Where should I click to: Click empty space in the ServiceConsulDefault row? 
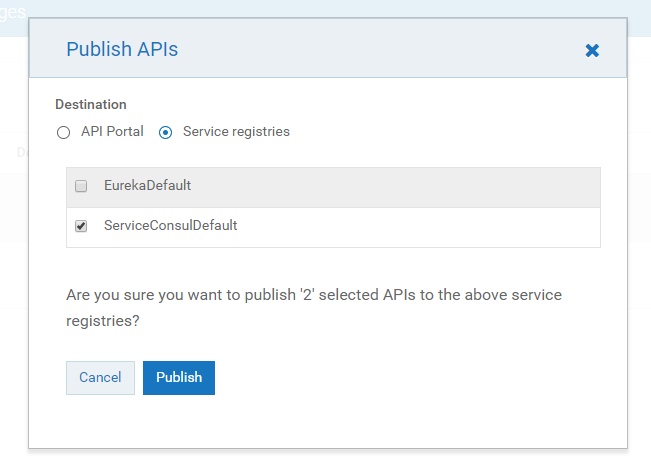point(420,226)
